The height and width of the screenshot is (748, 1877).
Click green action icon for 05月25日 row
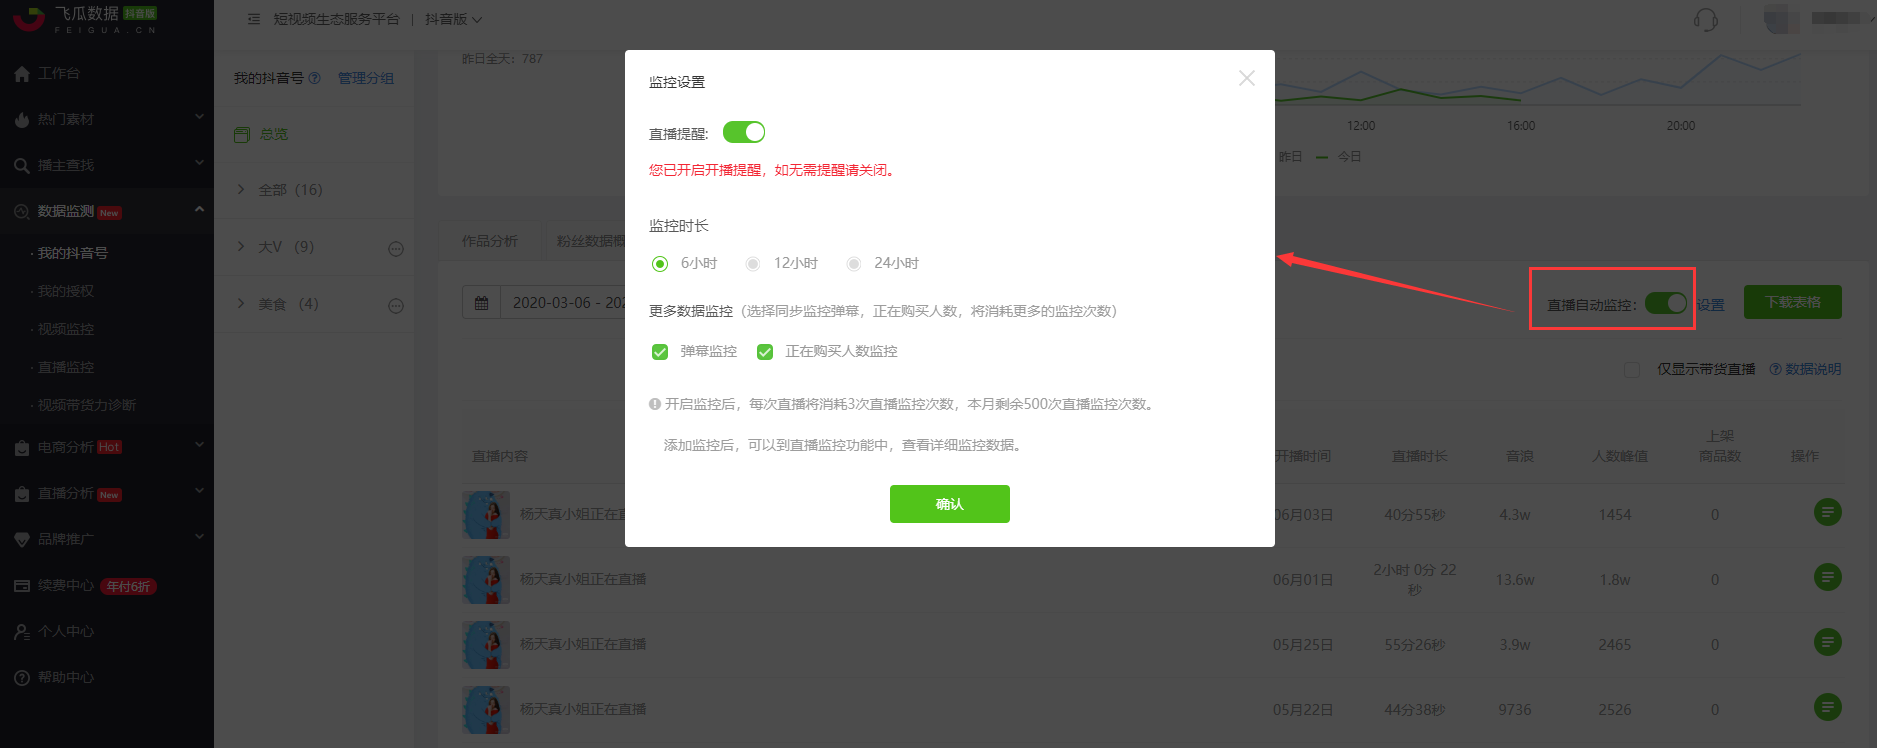tap(1828, 643)
